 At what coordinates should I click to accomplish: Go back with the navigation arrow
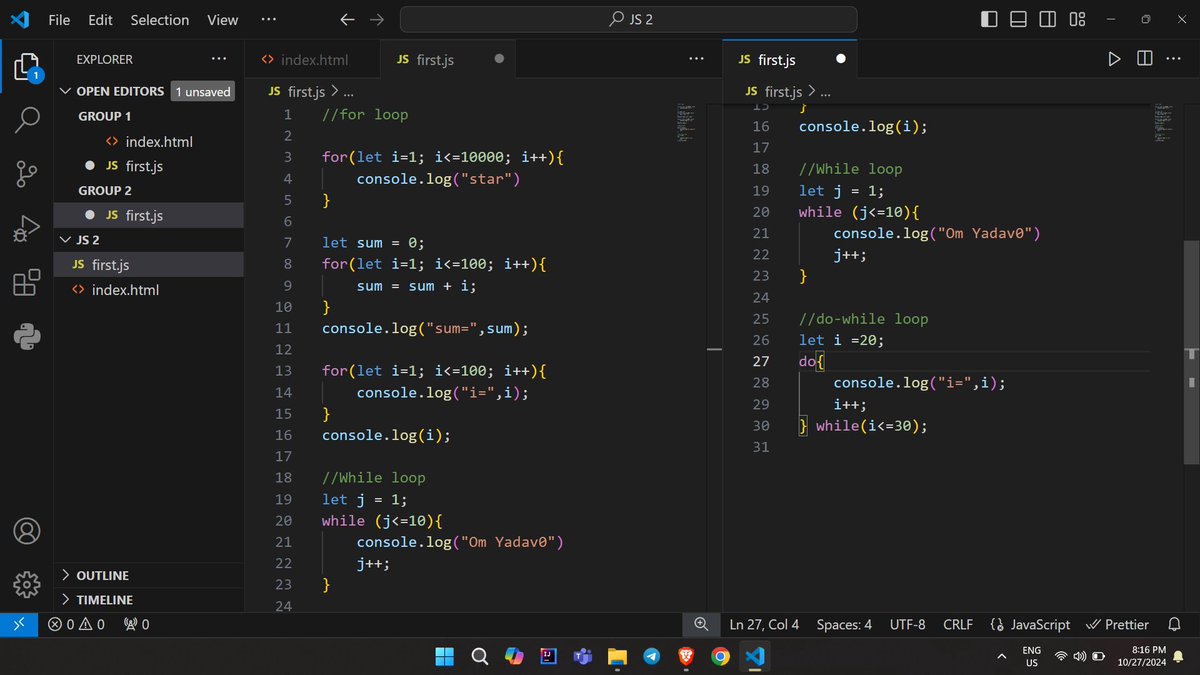coord(347,19)
